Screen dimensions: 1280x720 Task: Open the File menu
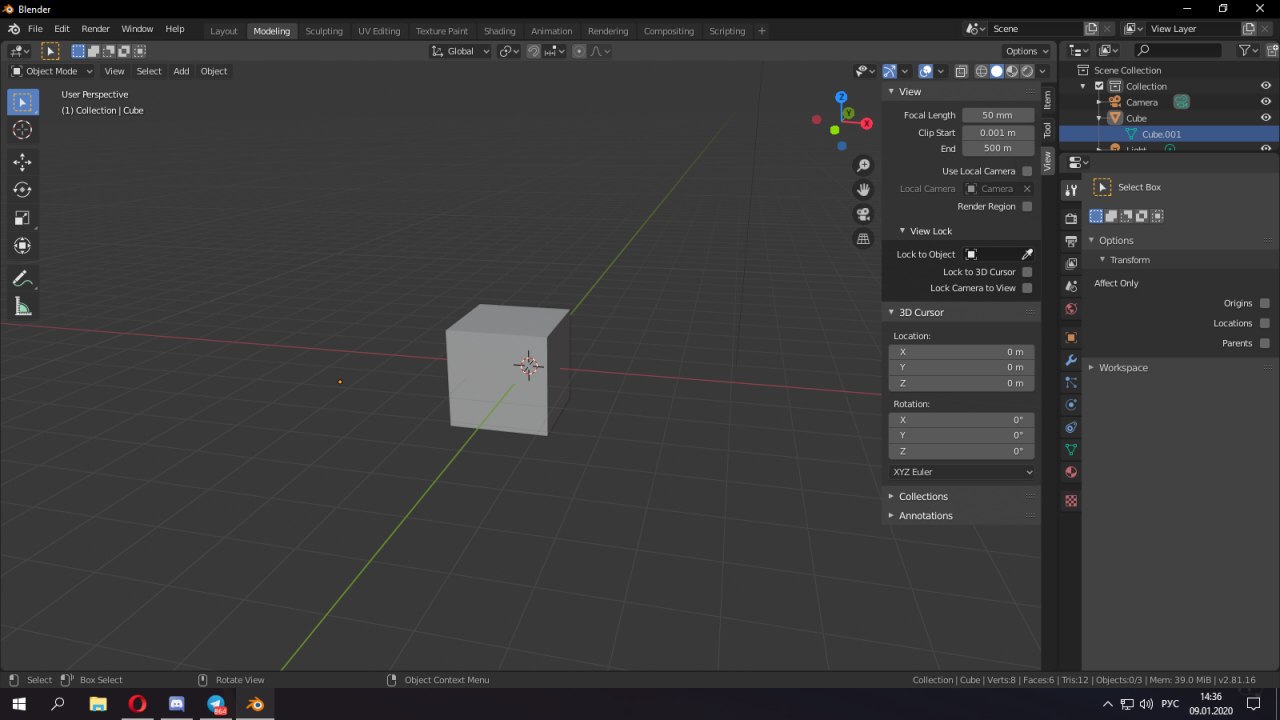35,30
